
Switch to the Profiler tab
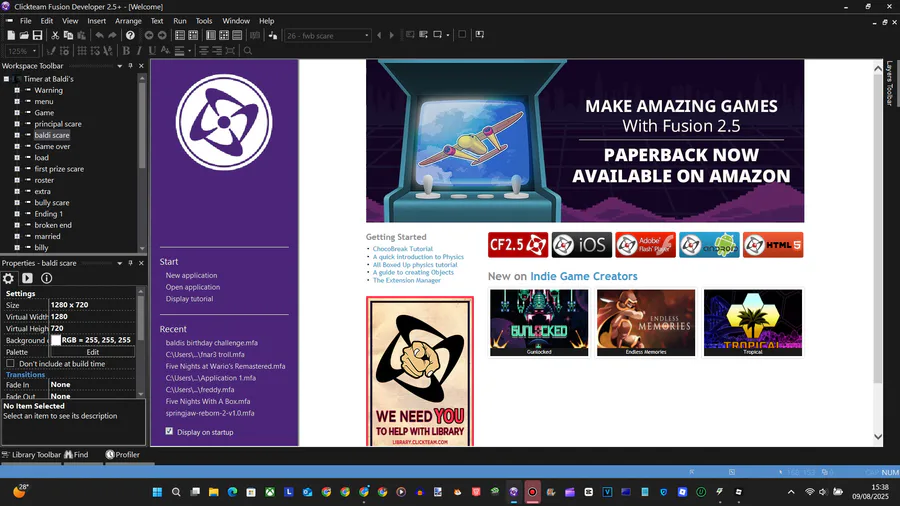tap(123, 454)
